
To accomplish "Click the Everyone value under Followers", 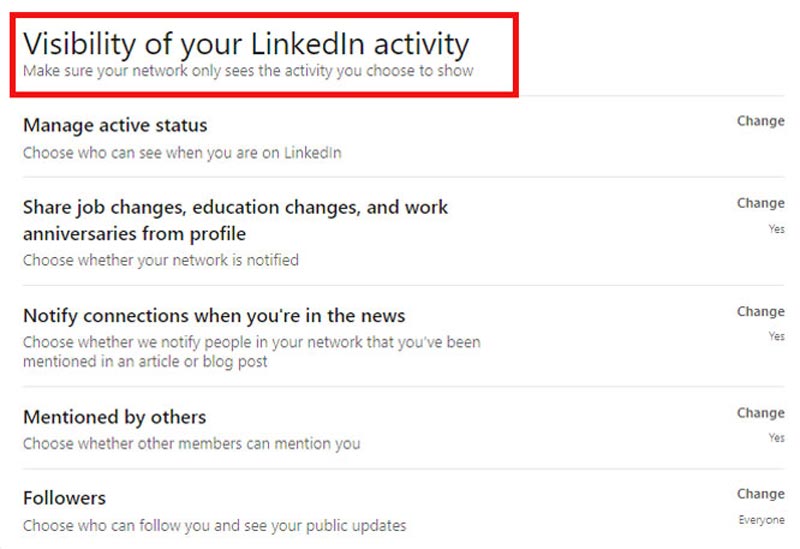I will point(762,520).
